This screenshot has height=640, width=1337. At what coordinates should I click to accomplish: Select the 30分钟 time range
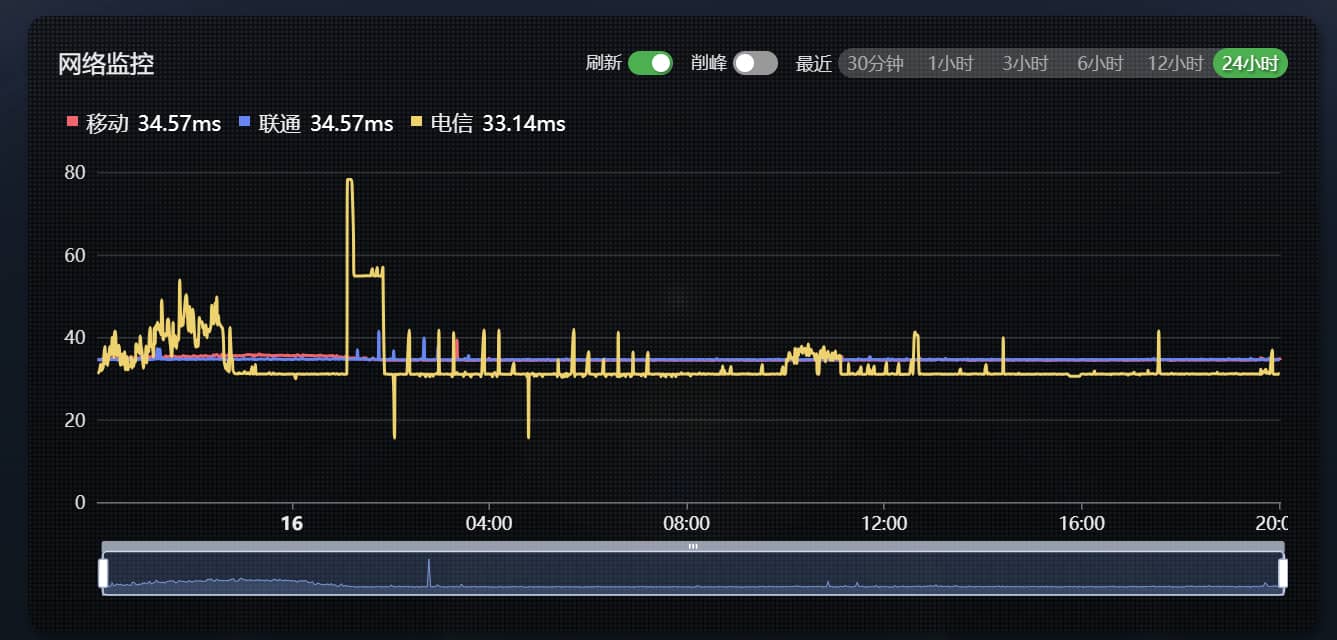click(875, 63)
